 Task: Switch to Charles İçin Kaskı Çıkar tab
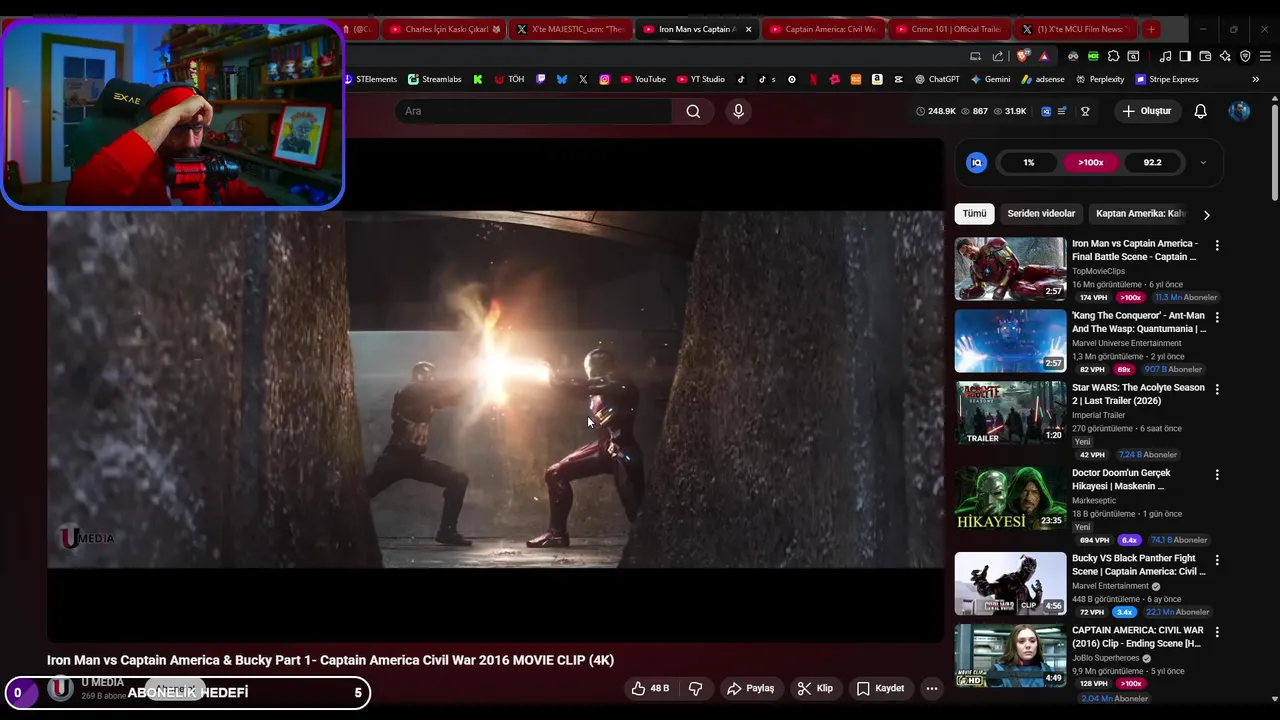coord(443,29)
